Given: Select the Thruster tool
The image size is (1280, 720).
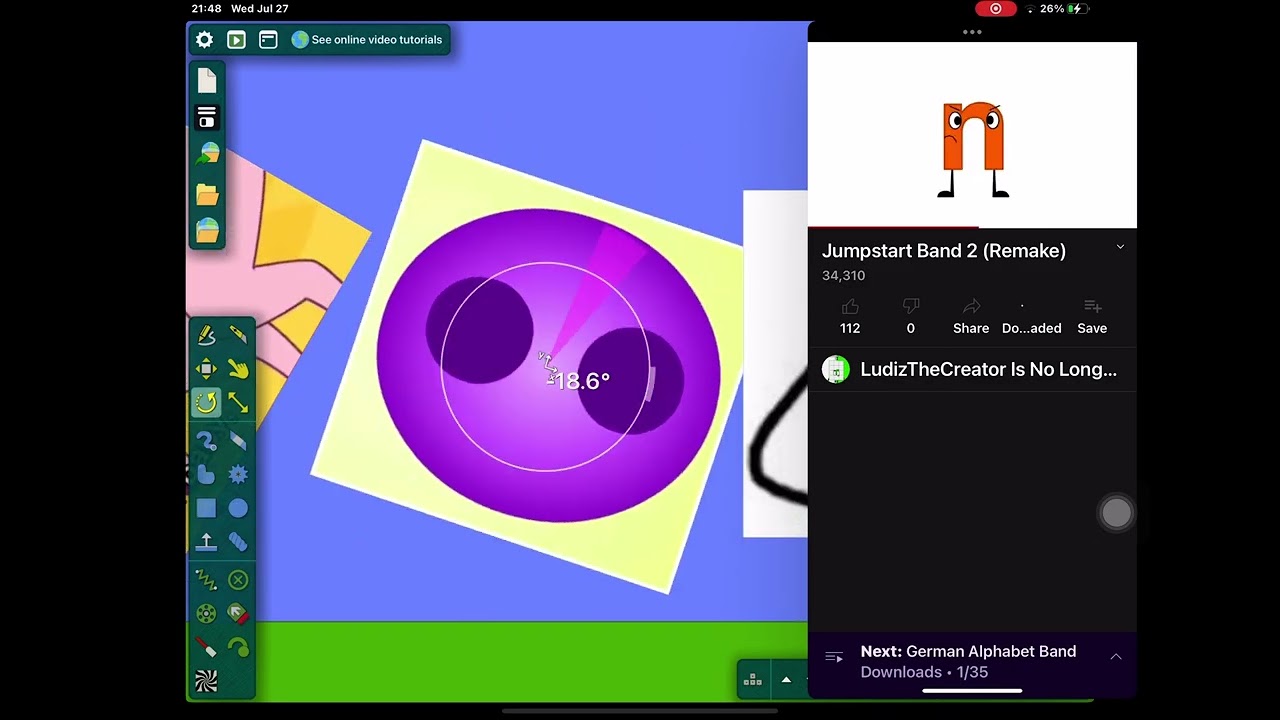Looking at the screenshot, I should pos(238,613).
